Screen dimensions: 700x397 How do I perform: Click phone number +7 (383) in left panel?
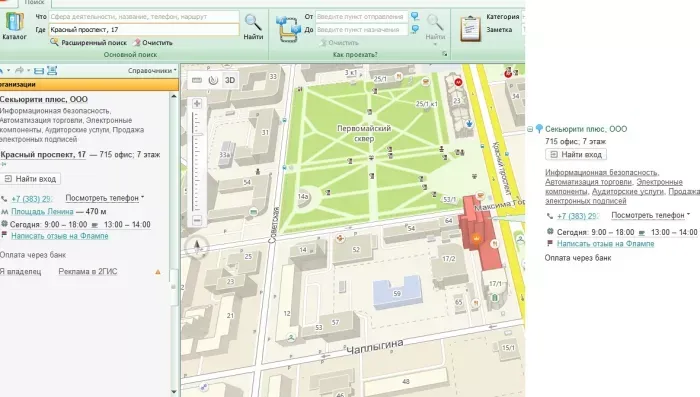click(x=32, y=199)
